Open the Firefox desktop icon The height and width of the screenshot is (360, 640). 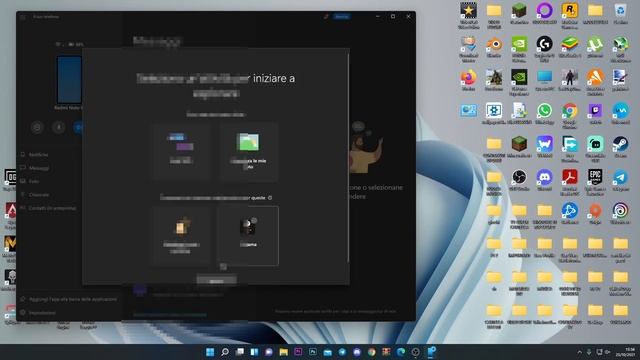(468, 78)
